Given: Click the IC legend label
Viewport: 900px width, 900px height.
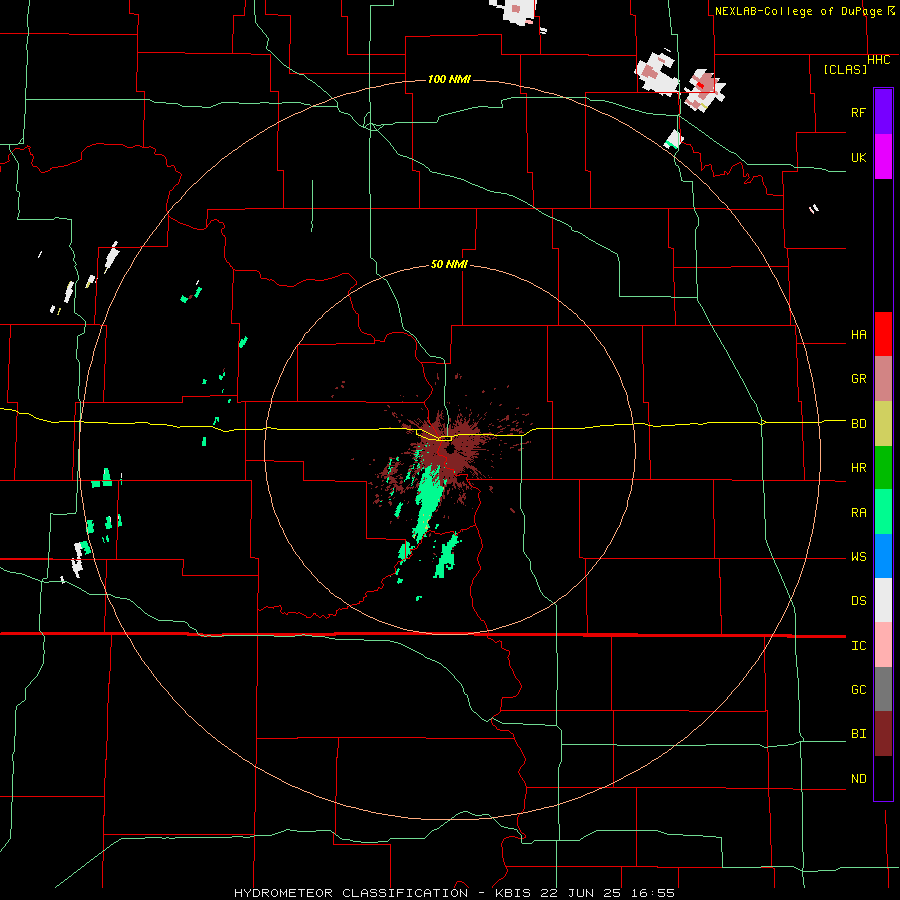Looking at the screenshot, I should (858, 646).
